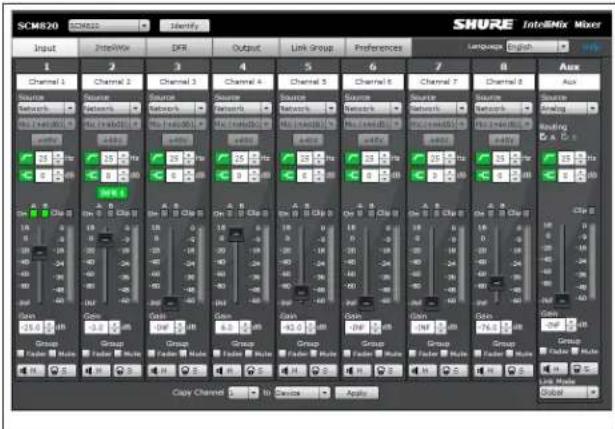
Task: Click the Aux fader handle
Action: tap(562, 301)
